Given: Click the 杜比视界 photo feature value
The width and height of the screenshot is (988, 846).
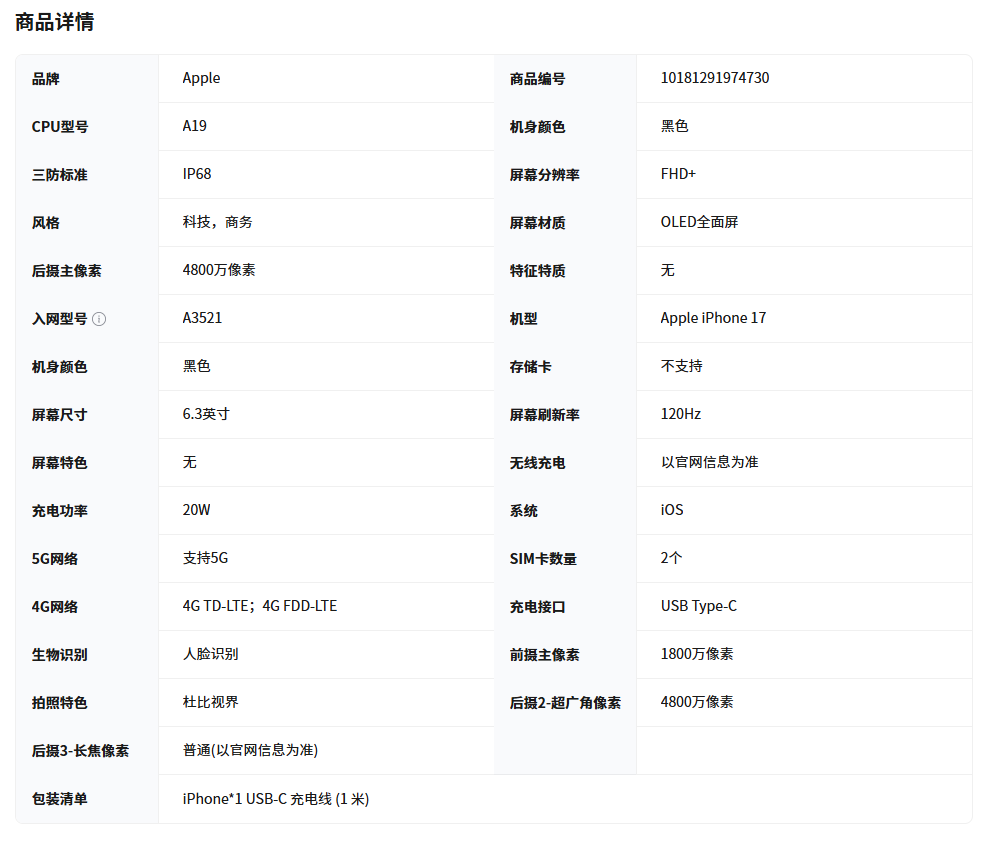Looking at the screenshot, I should (210, 702).
